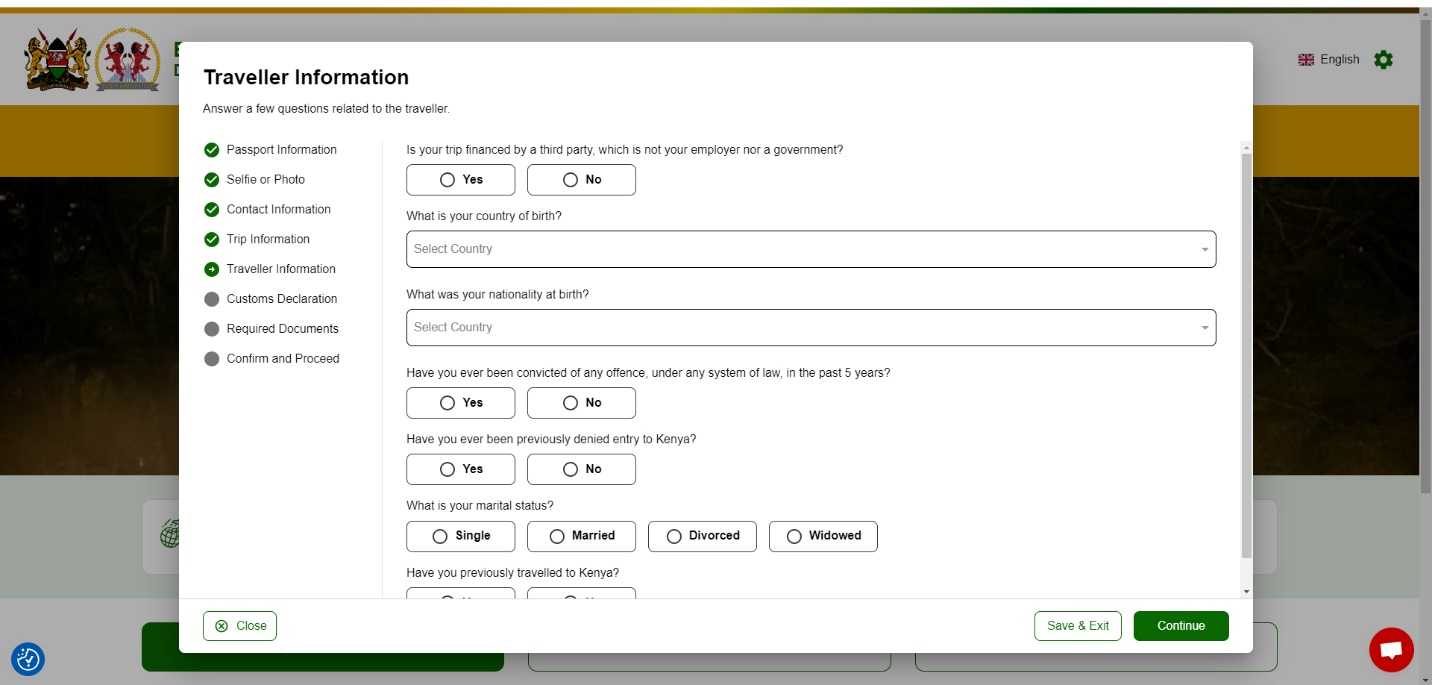Image resolution: width=1432 pixels, height=685 pixels.
Task: Click the green Continue button
Action: [1180, 626]
